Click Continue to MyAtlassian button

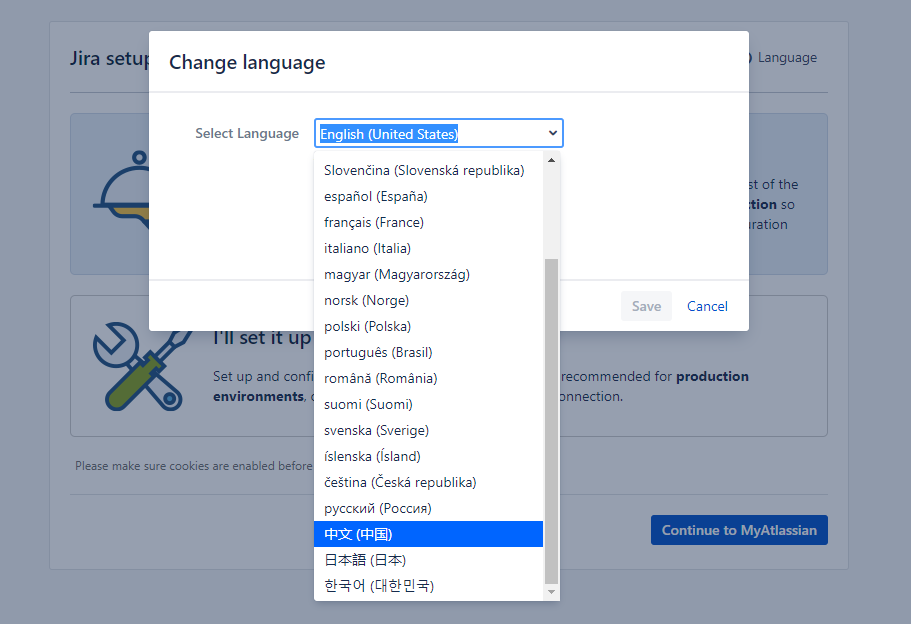point(739,530)
